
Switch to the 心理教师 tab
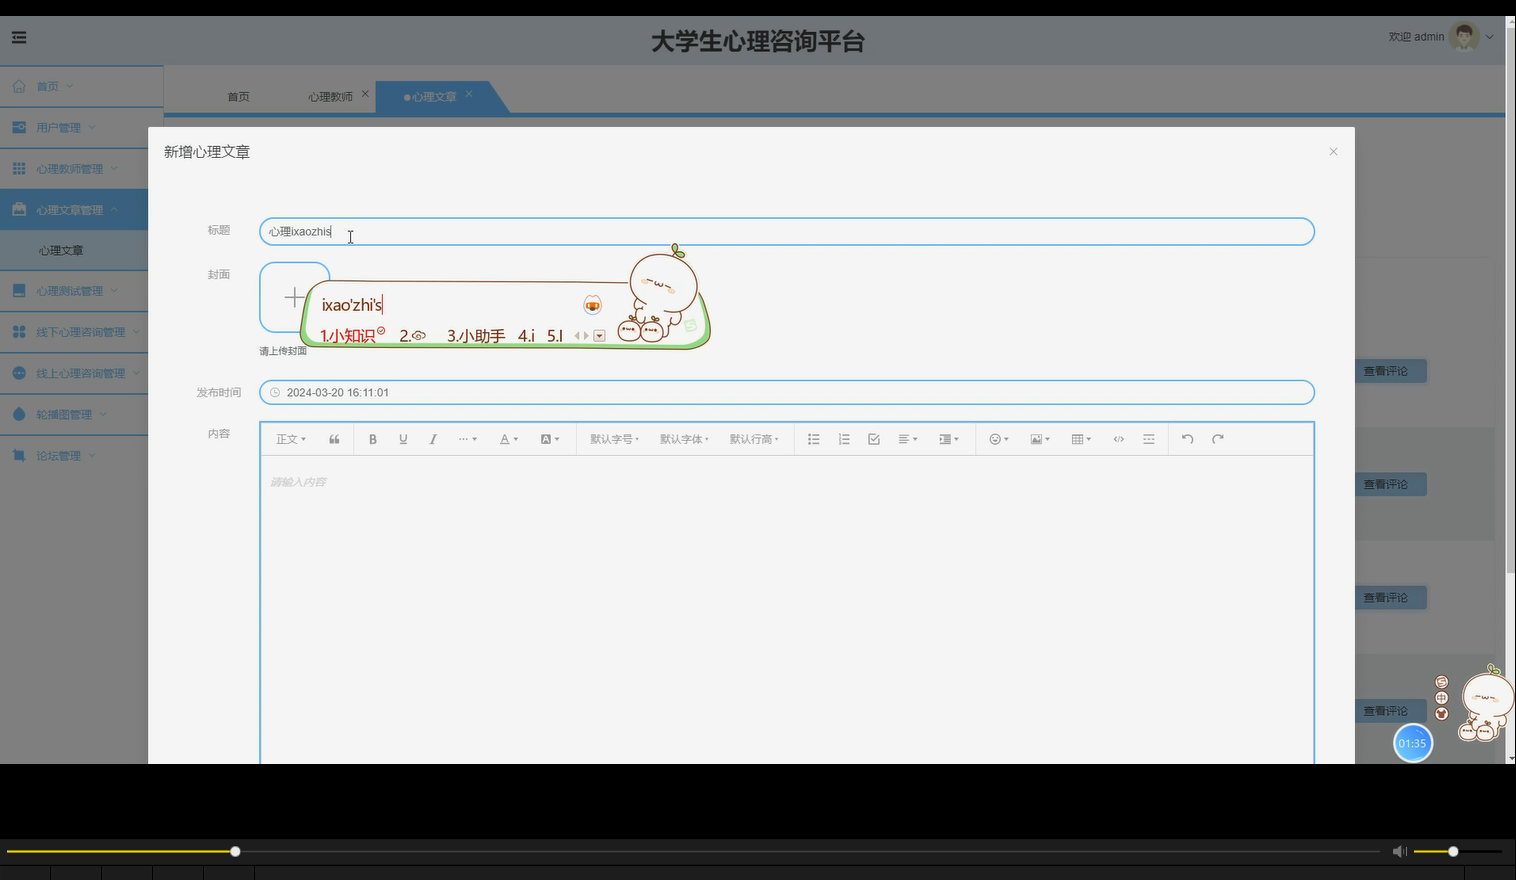(330, 95)
